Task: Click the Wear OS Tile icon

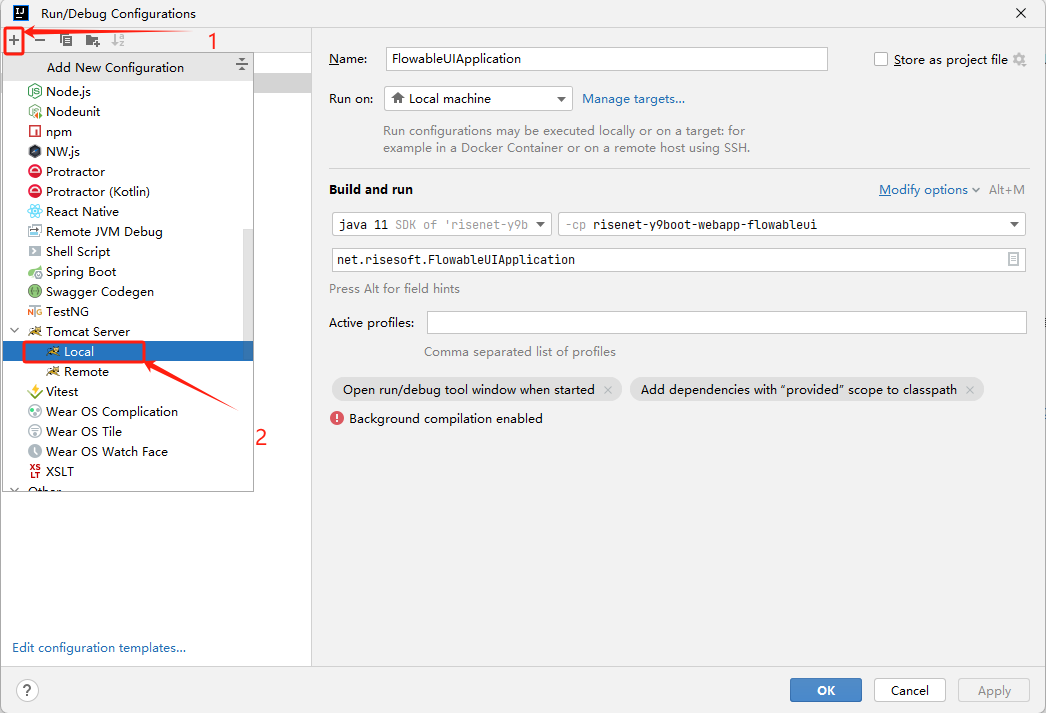Action: click(x=35, y=432)
